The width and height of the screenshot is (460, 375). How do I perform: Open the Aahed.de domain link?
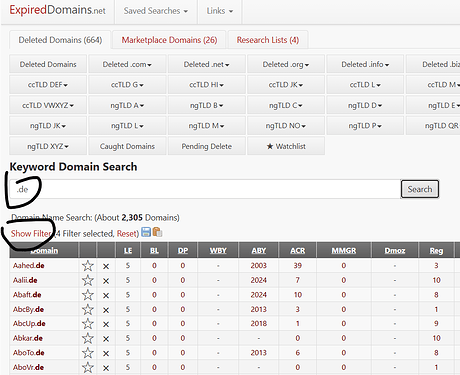29,266
